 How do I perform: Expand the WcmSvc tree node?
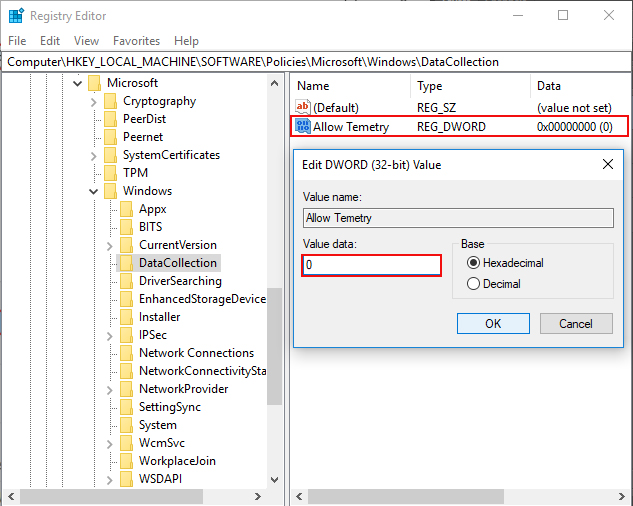110,444
